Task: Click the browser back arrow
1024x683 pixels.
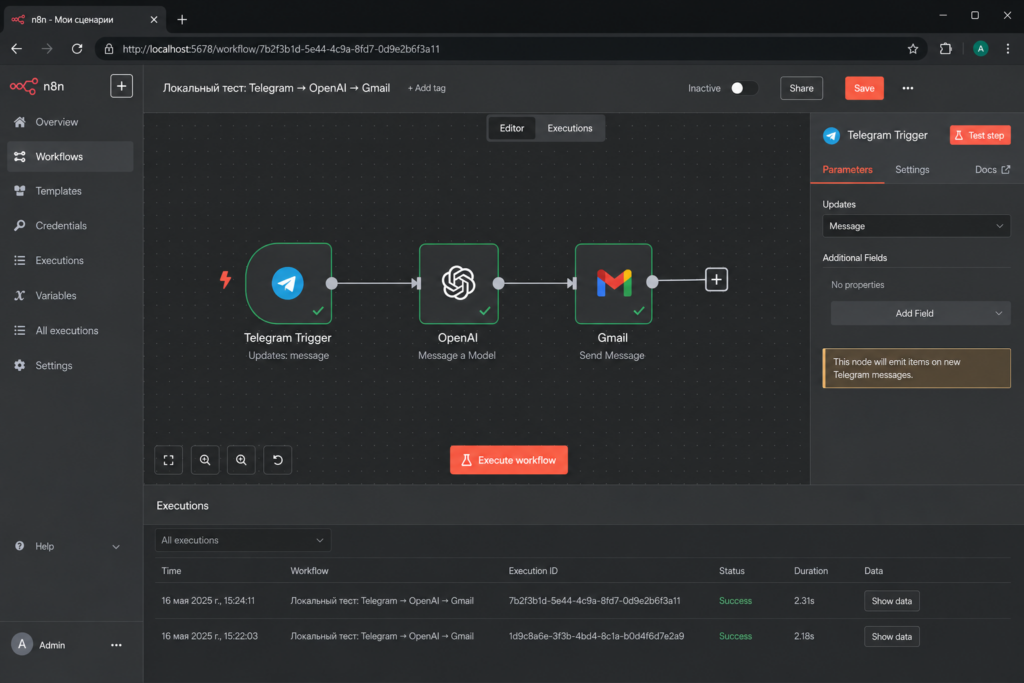Action: tap(17, 49)
